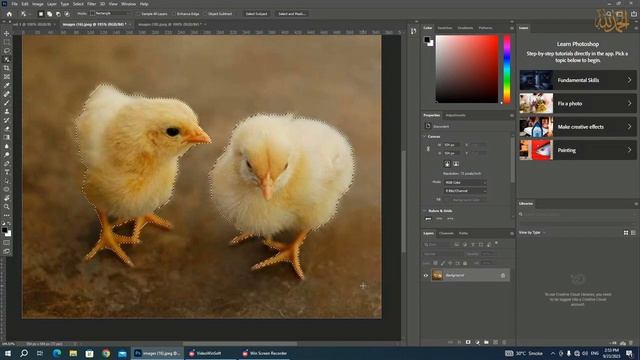Open the Mode Rectangle dropdown

click(x=109, y=13)
